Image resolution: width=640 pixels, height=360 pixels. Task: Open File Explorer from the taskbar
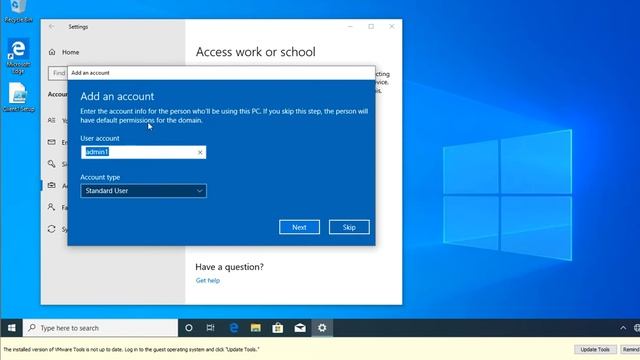(256, 328)
